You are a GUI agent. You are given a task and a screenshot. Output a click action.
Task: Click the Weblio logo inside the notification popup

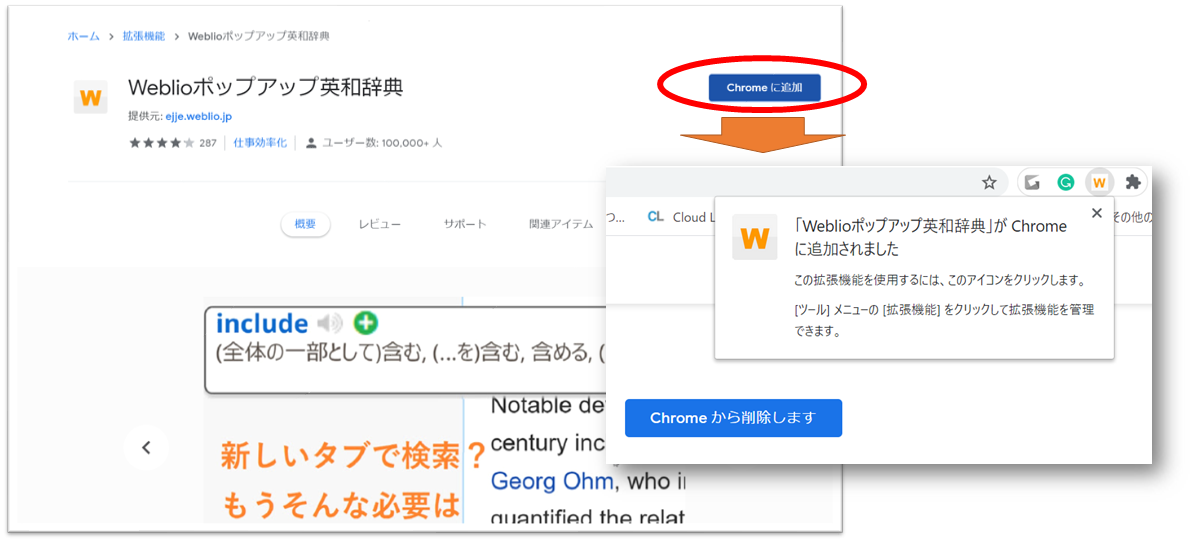(755, 238)
